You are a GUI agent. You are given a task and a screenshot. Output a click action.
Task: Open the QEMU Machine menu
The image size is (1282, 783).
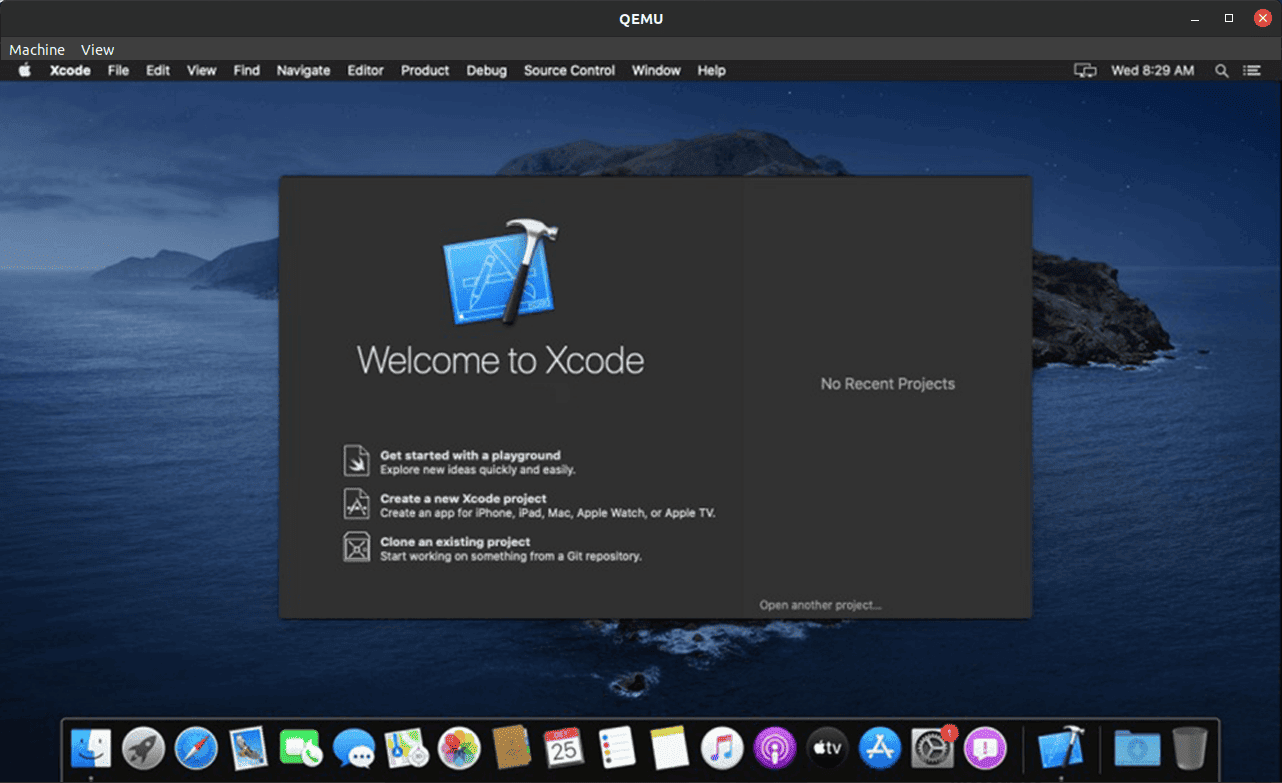[x=36, y=49]
